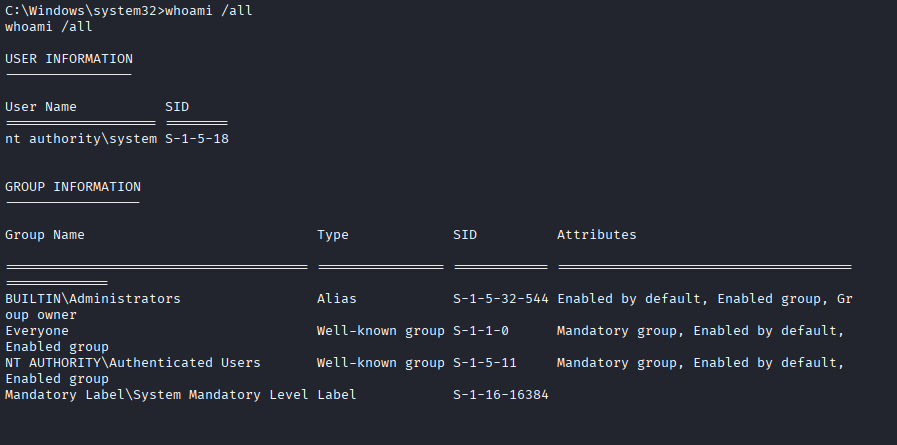Click the Everyone group name
Screen dimensions: 897x445
tap(37, 331)
